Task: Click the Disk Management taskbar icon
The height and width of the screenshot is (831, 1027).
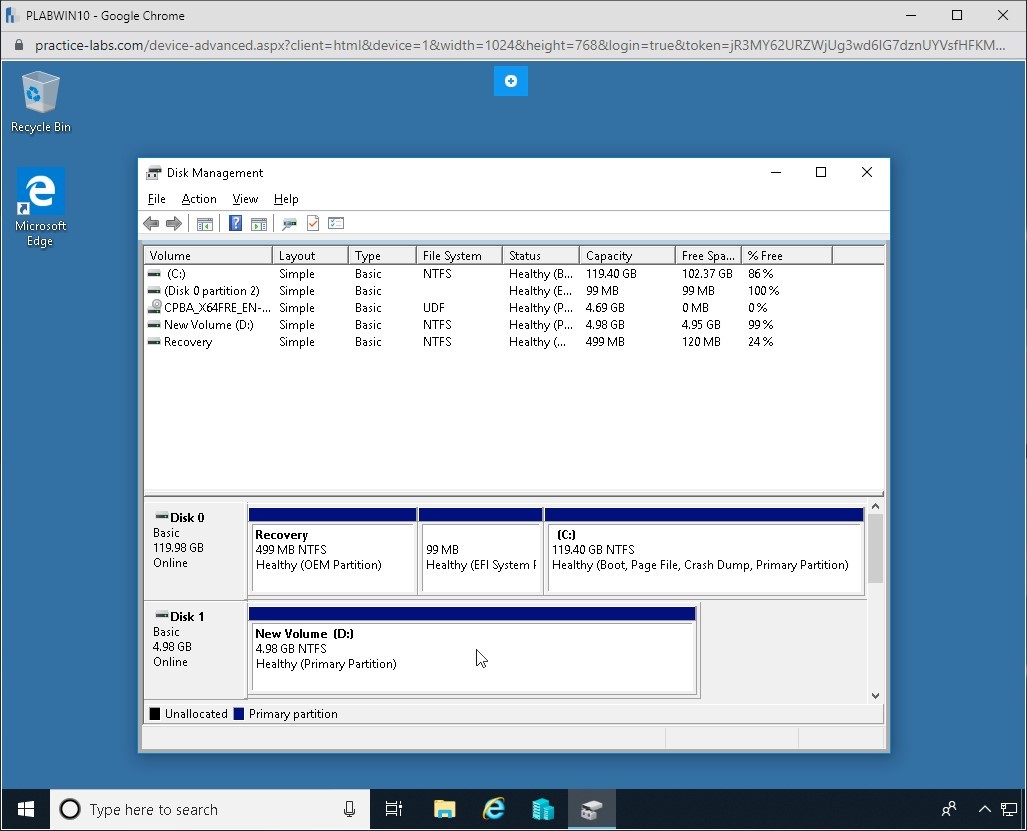Action: 591,809
